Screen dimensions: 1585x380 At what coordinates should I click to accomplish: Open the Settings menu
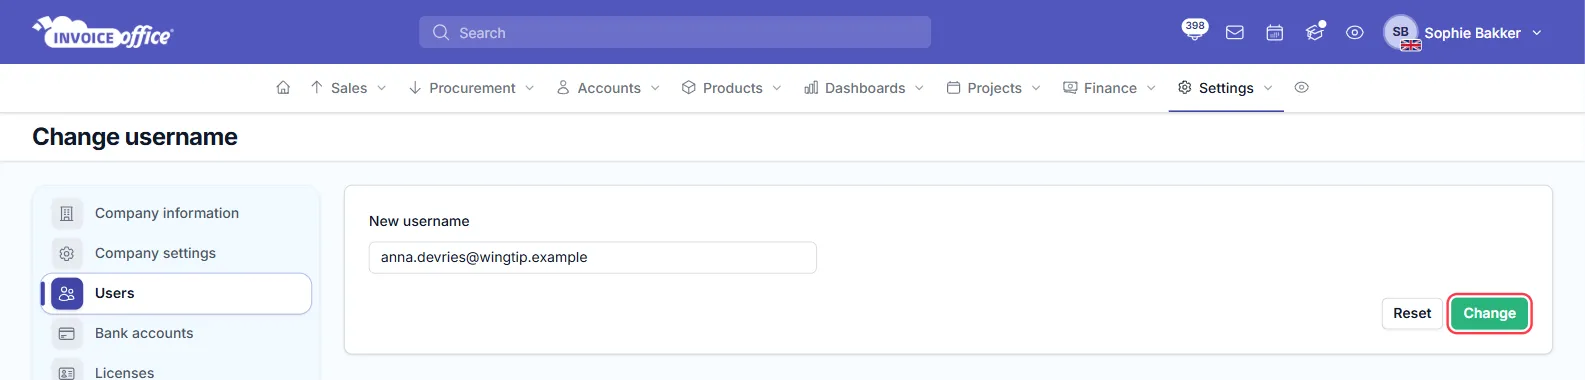pyautogui.click(x=1226, y=88)
